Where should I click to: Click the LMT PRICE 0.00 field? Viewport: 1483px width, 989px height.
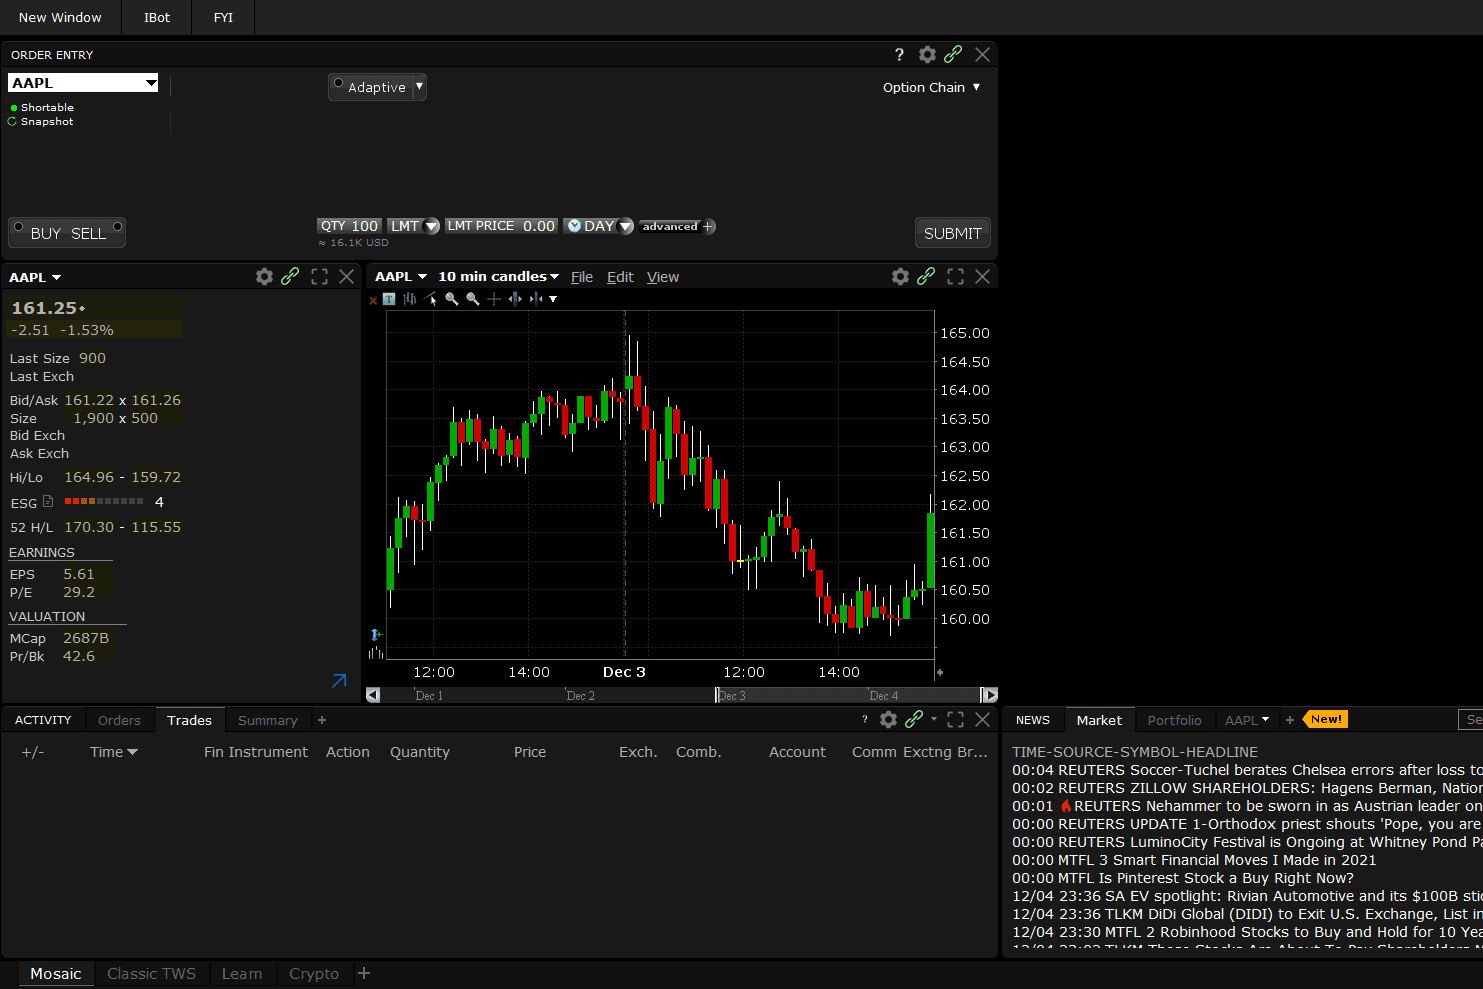501,226
